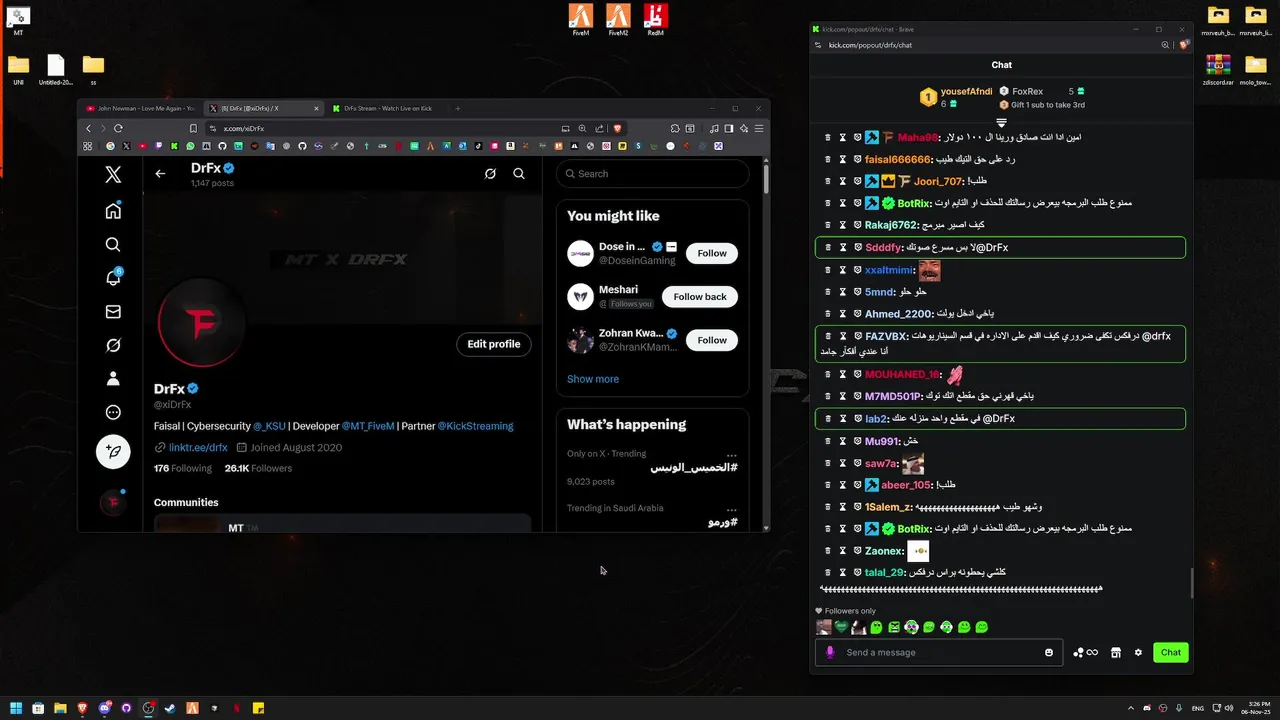Open the ENG language indicator
This screenshot has height=720, width=1280.
tap(1198, 708)
